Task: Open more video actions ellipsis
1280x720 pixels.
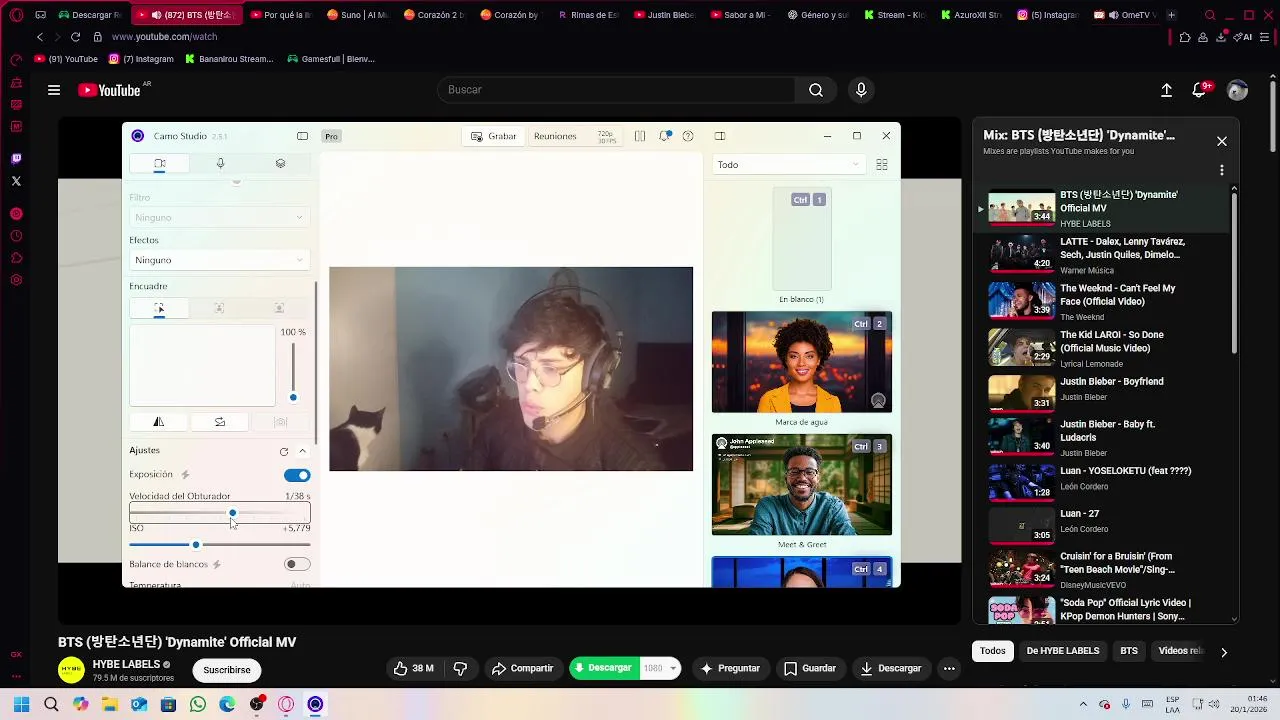Action: [949, 668]
